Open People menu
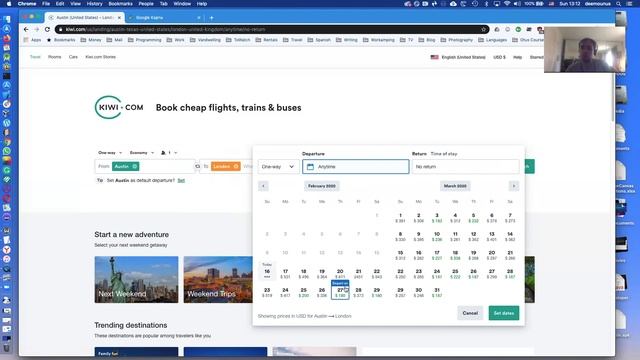The image size is (640, 360). point(146,4)
